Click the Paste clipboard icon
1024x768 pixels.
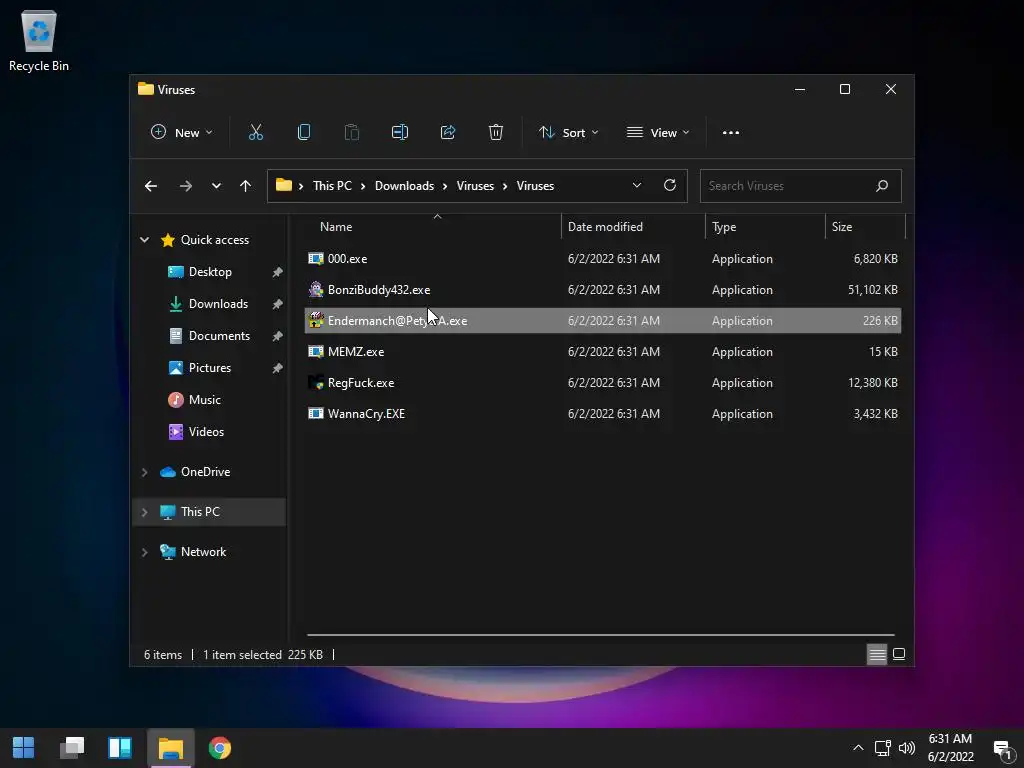point(351,133)
